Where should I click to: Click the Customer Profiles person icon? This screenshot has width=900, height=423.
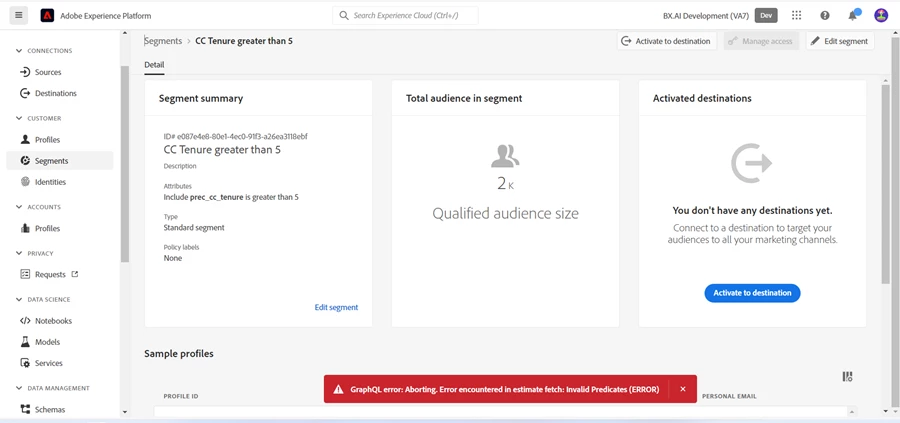(25, 139)
